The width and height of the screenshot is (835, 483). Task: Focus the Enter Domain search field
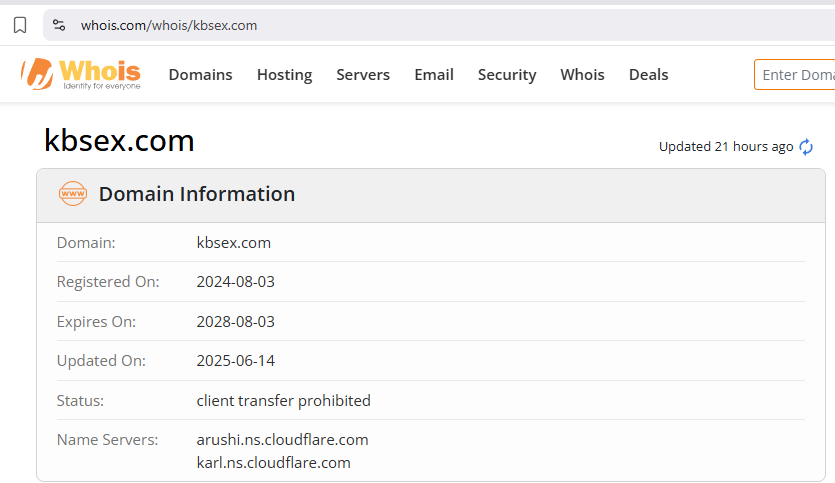[795, 75]
